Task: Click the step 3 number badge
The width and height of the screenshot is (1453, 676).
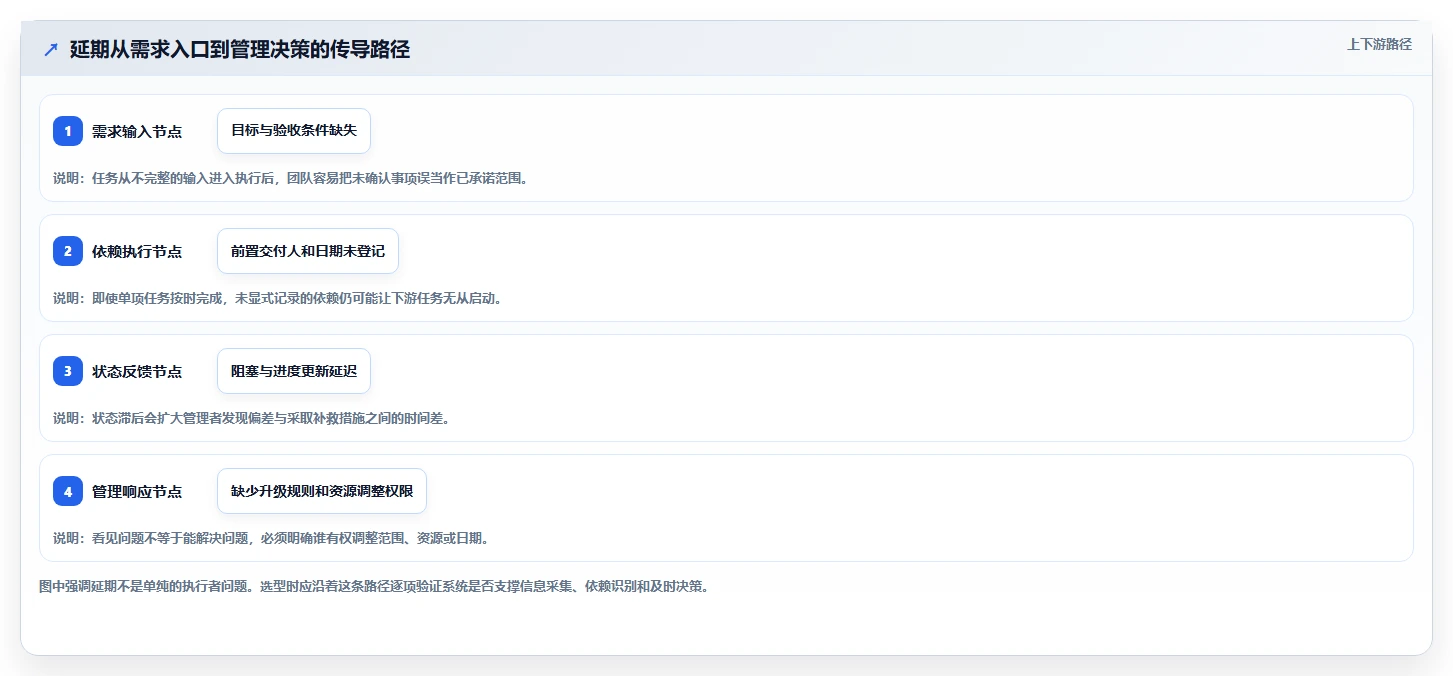Action: tap(68, 371)
